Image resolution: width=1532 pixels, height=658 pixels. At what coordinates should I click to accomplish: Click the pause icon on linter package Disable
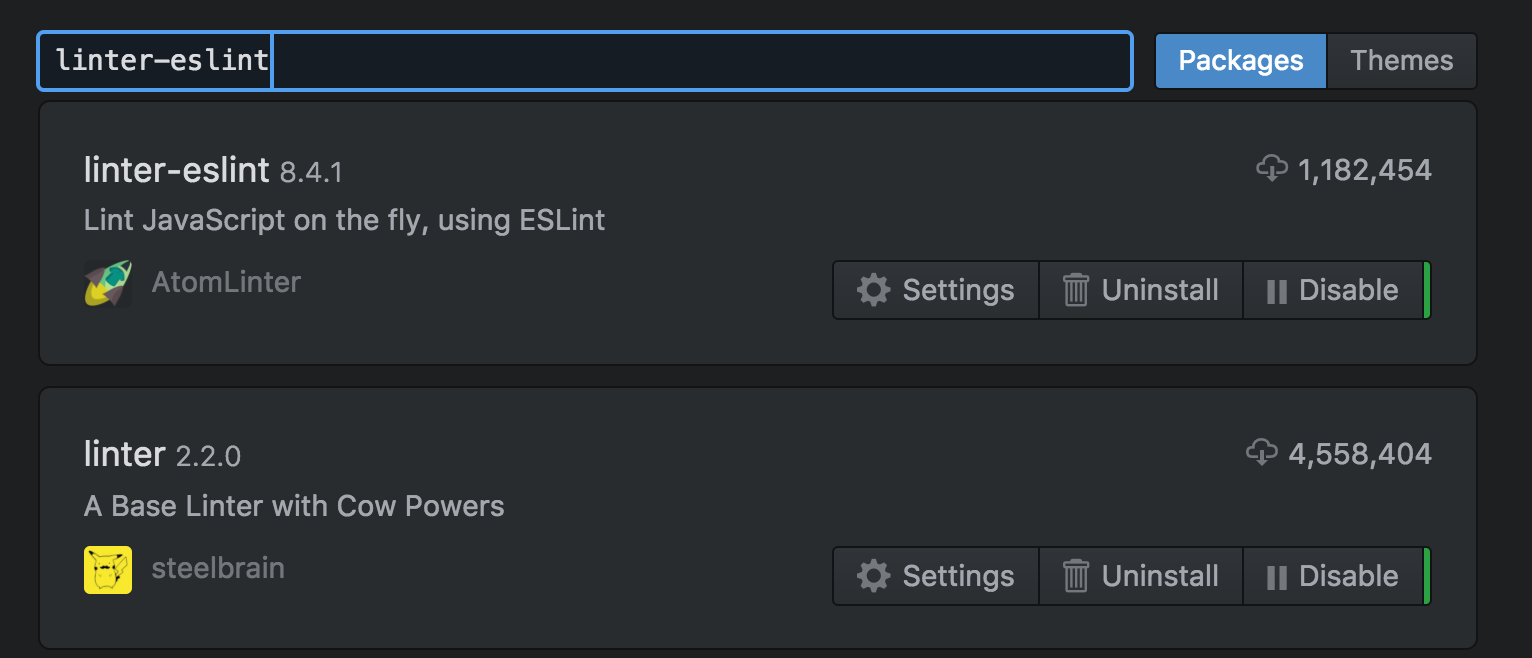[x=1276, y=577]
